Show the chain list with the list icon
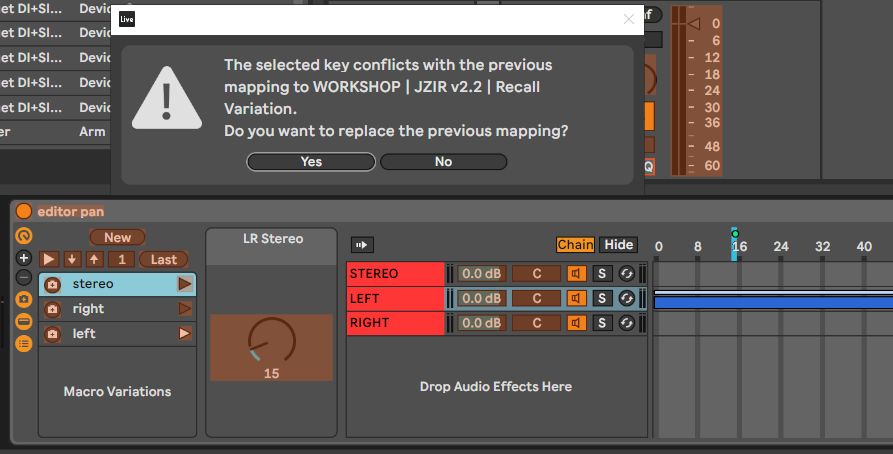 pyautogui.click(x=23, y=343)
